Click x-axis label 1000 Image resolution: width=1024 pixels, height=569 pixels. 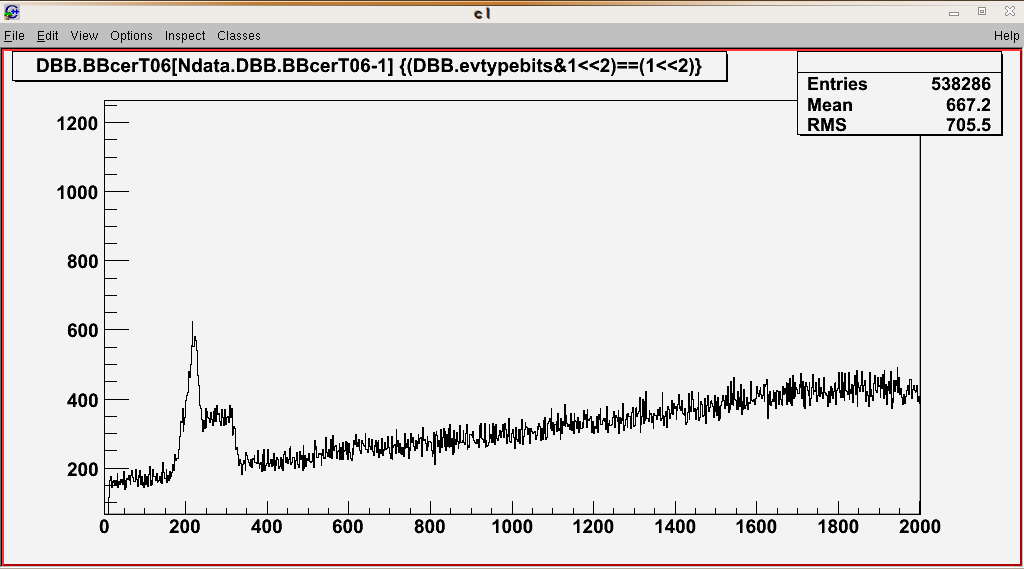pos(512,527)
